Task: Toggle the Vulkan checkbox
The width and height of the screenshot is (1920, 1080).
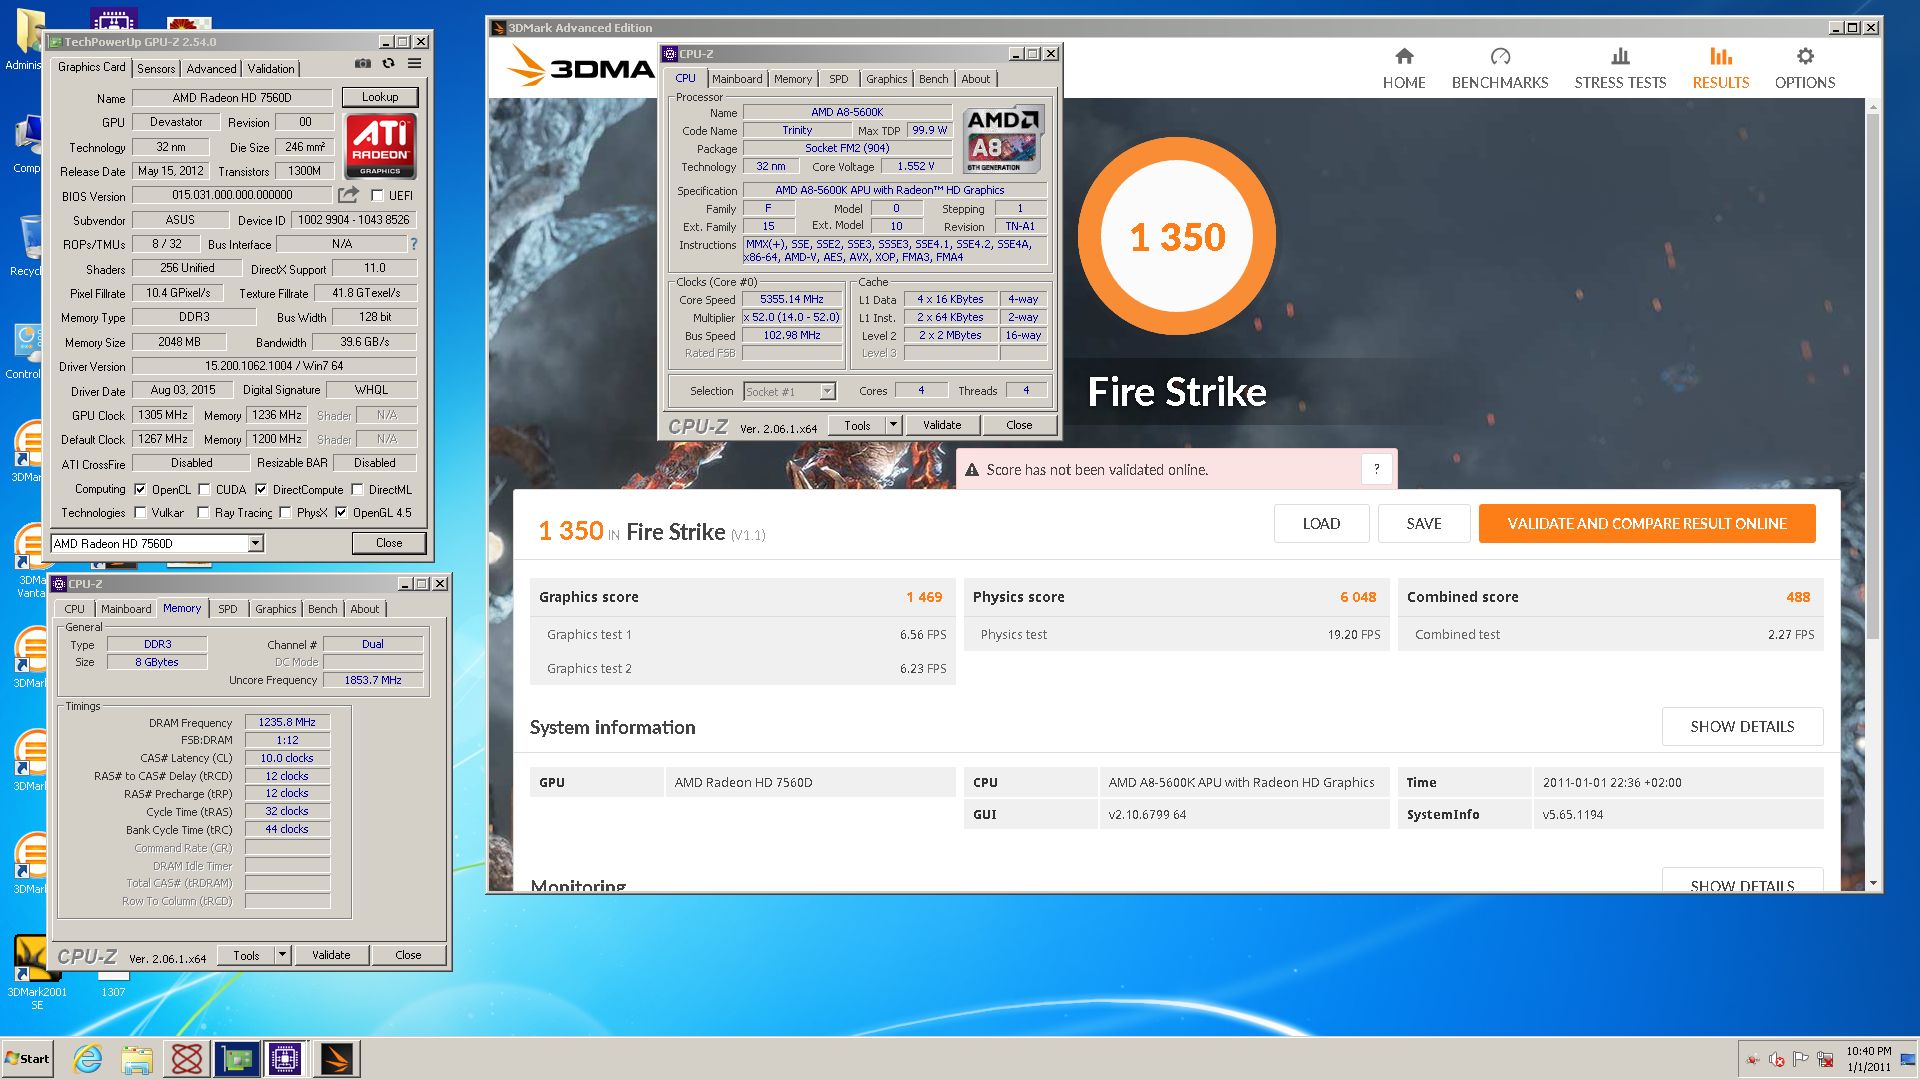Action: point(140,513)
